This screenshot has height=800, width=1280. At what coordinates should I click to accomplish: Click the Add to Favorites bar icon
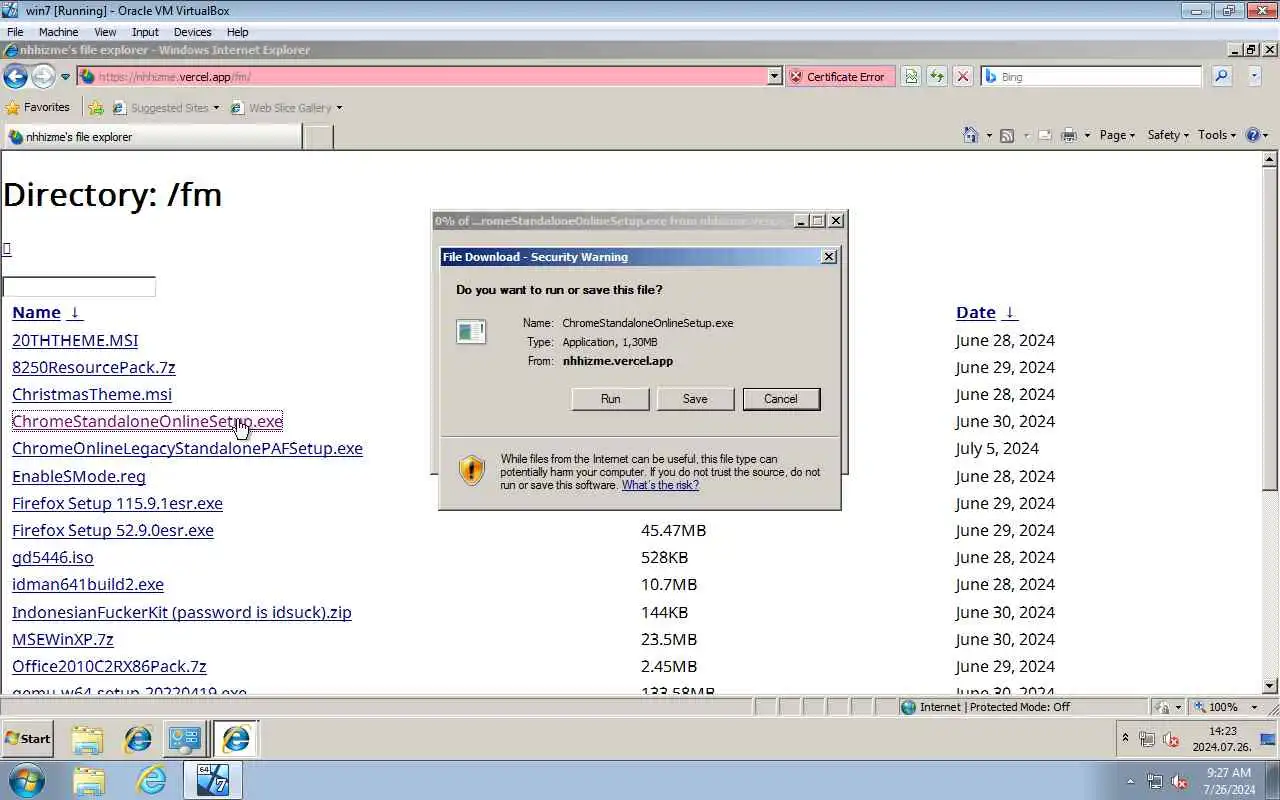(x=96, y=107)
